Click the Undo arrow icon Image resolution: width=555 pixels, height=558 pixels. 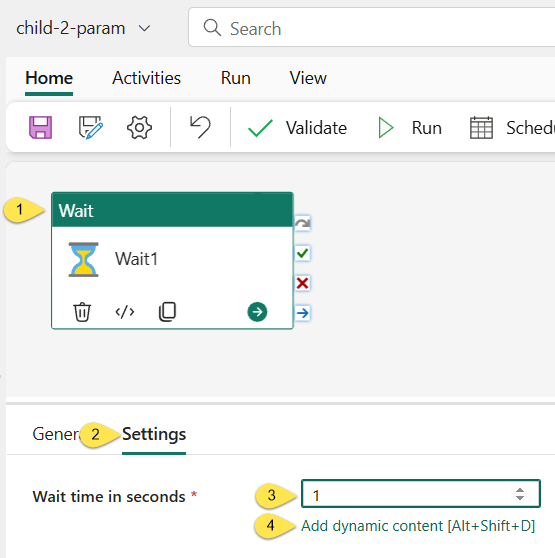pyautogui.click(x=200, y=127)
